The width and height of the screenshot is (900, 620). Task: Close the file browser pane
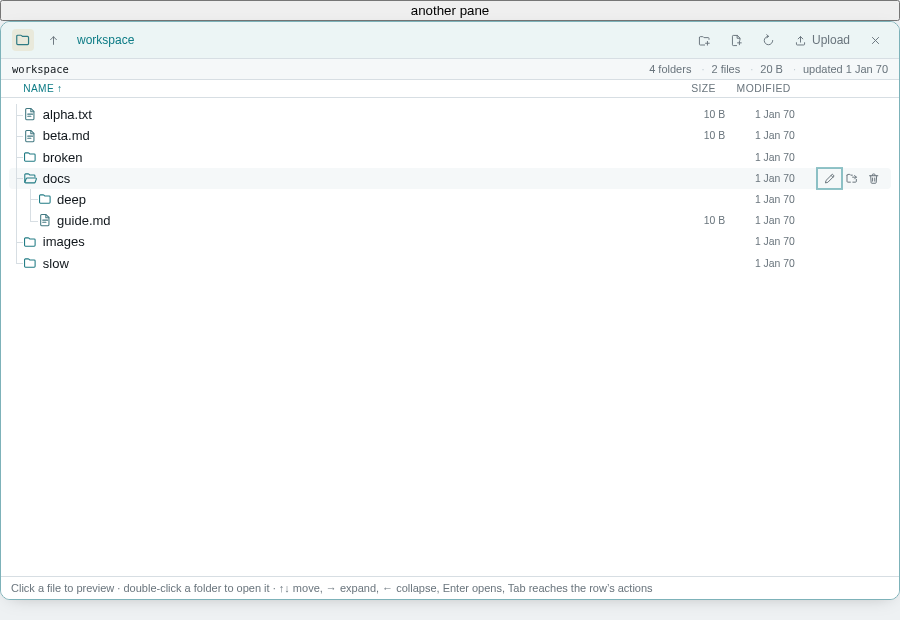(x=875, y=40)
